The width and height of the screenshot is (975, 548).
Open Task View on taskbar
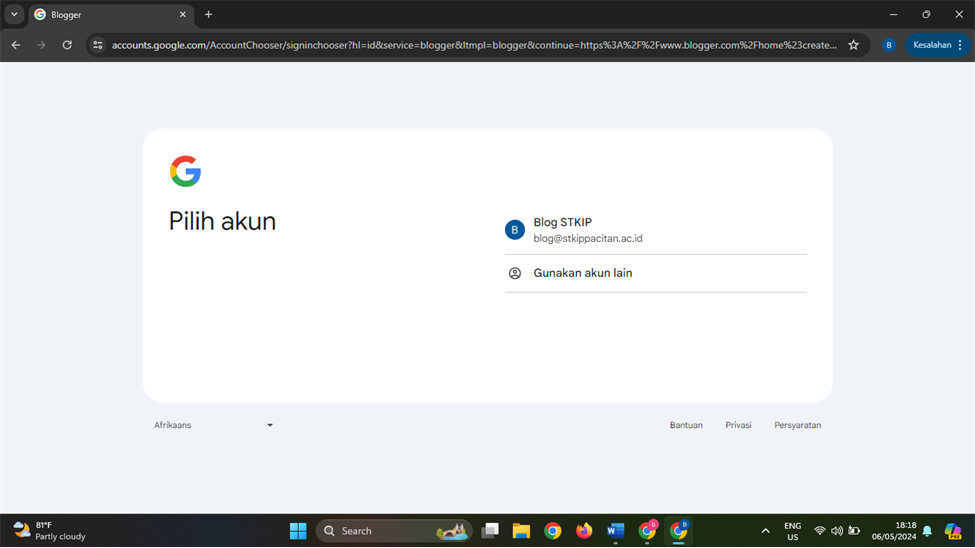490,531
